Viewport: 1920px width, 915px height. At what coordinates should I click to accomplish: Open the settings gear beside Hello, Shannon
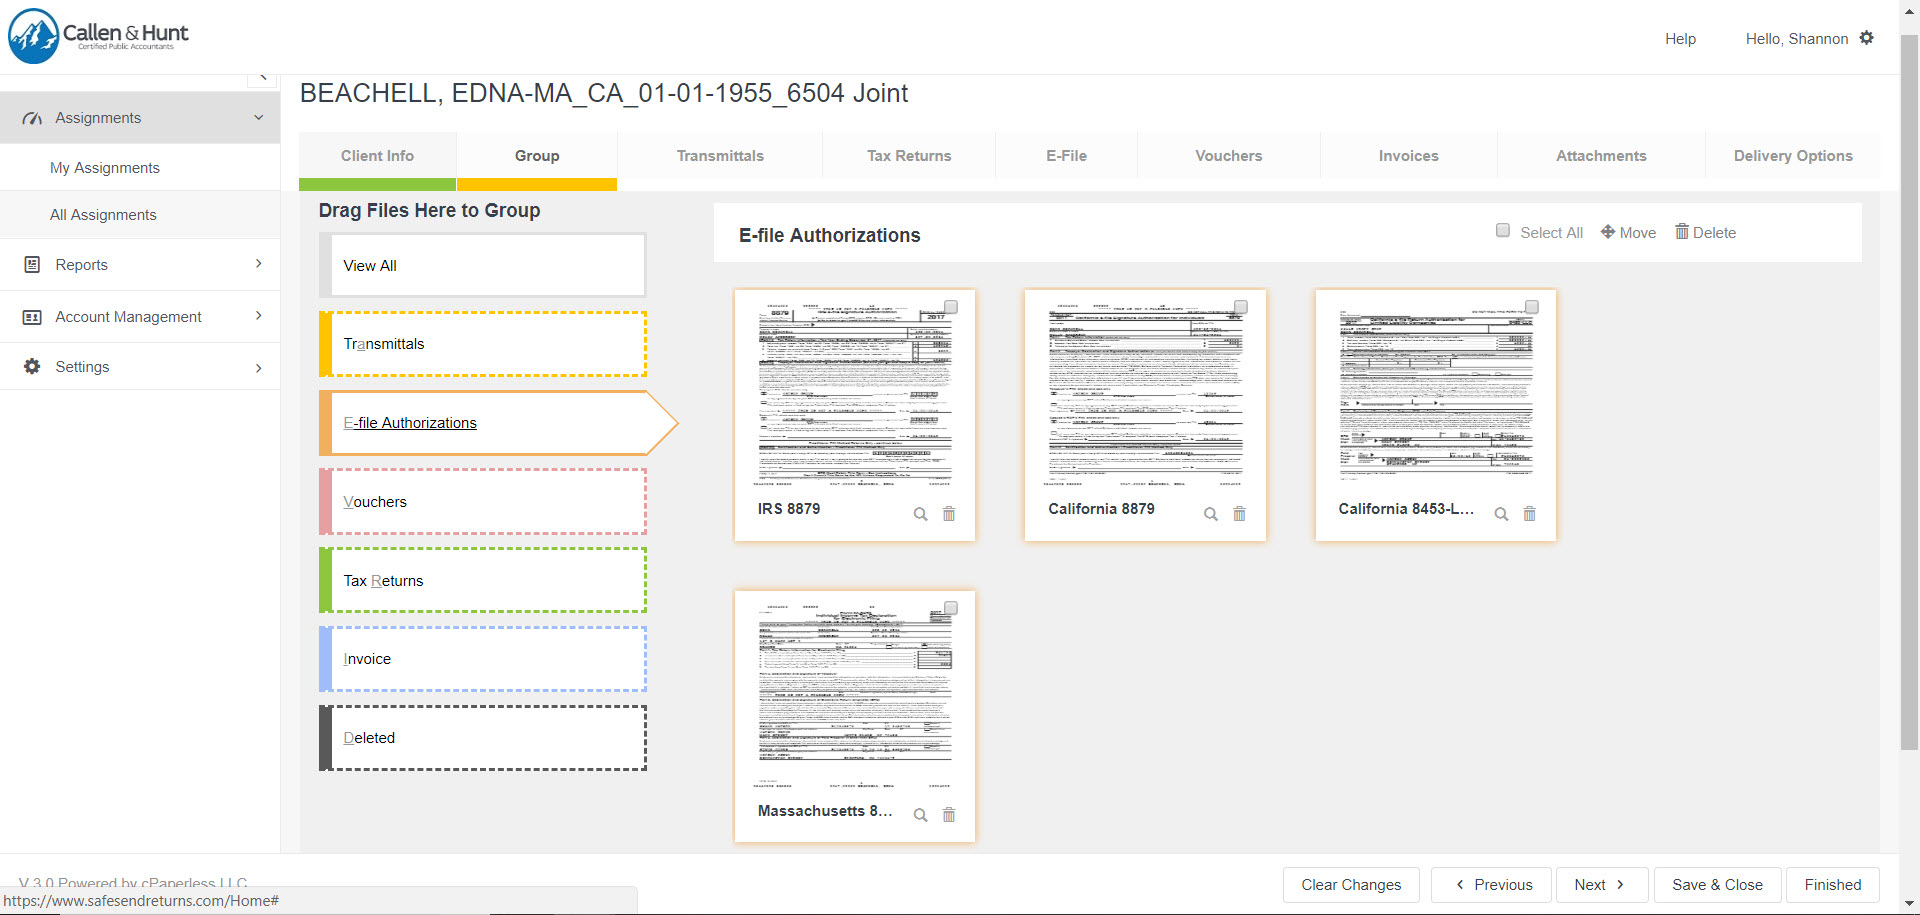pyautogui.click(x=1868, y=38)
